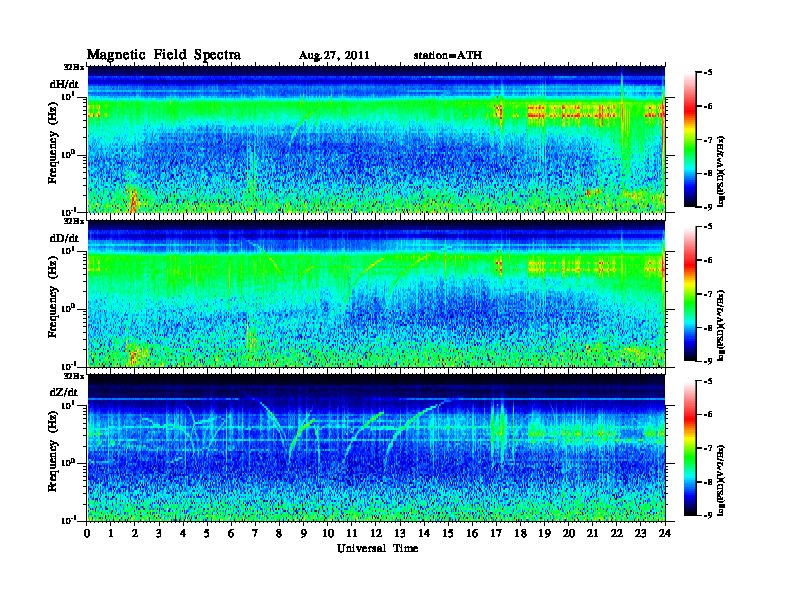
Task: Click the "station=ATH" label
Action: (x=448, y=55)
